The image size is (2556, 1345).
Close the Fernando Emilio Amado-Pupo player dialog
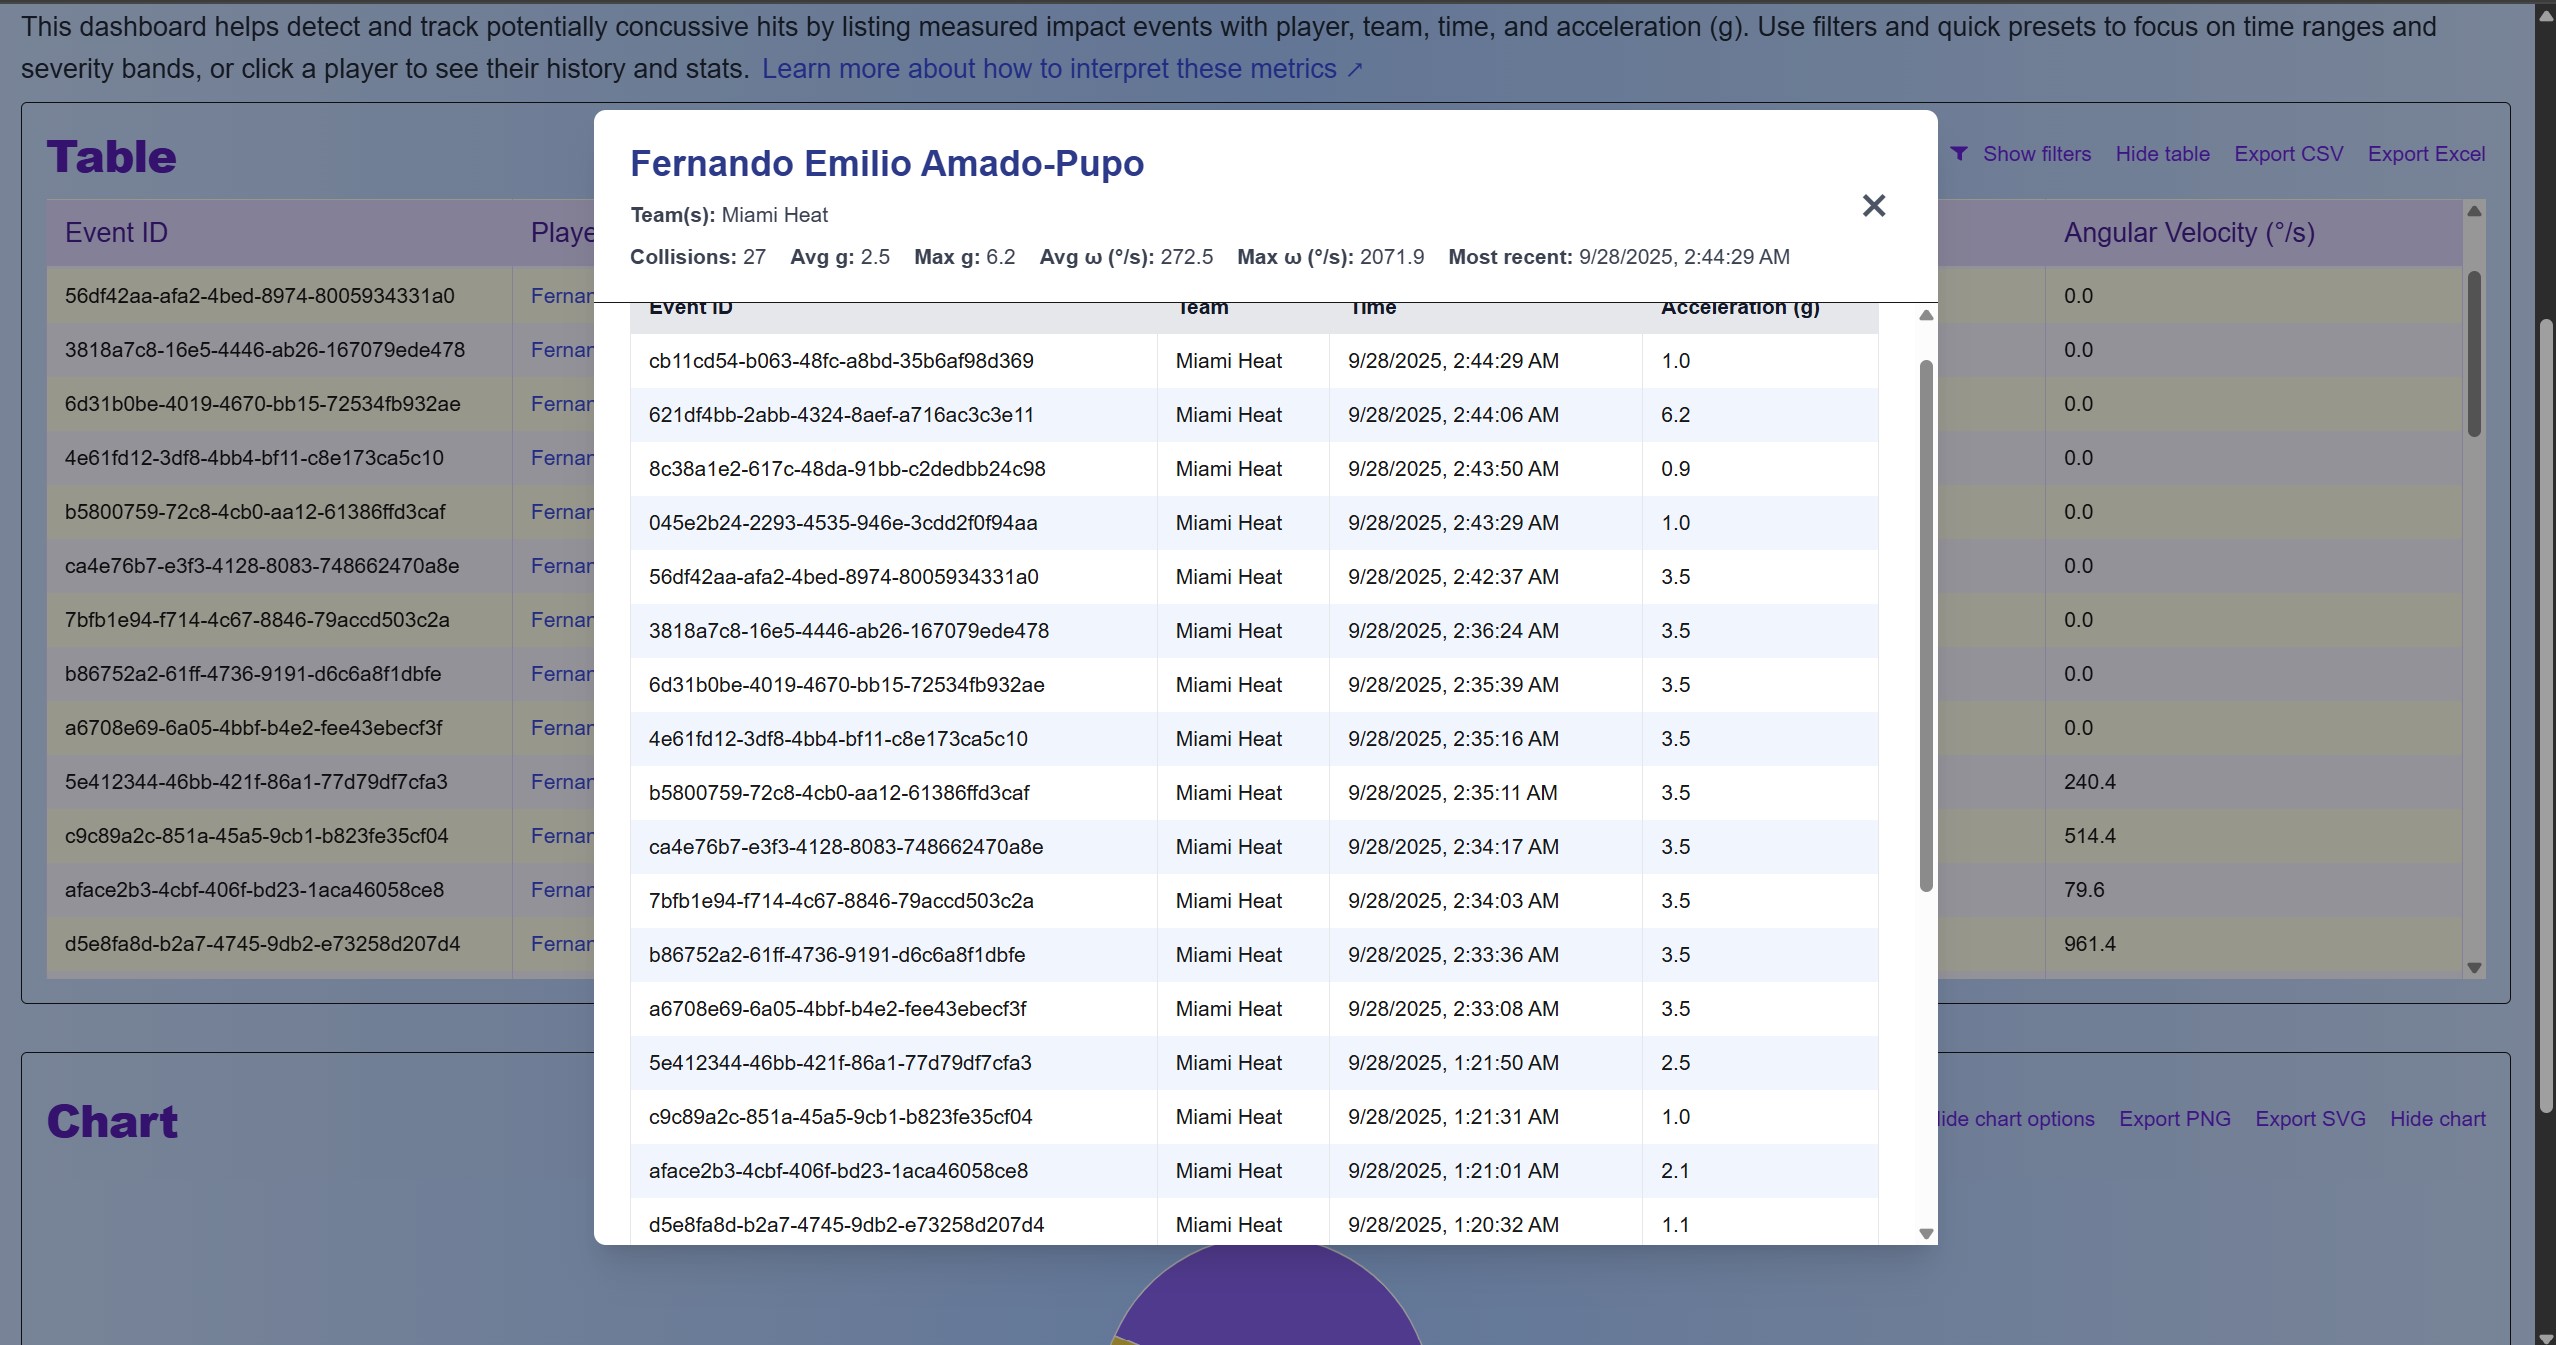(x=1873, y=206)
